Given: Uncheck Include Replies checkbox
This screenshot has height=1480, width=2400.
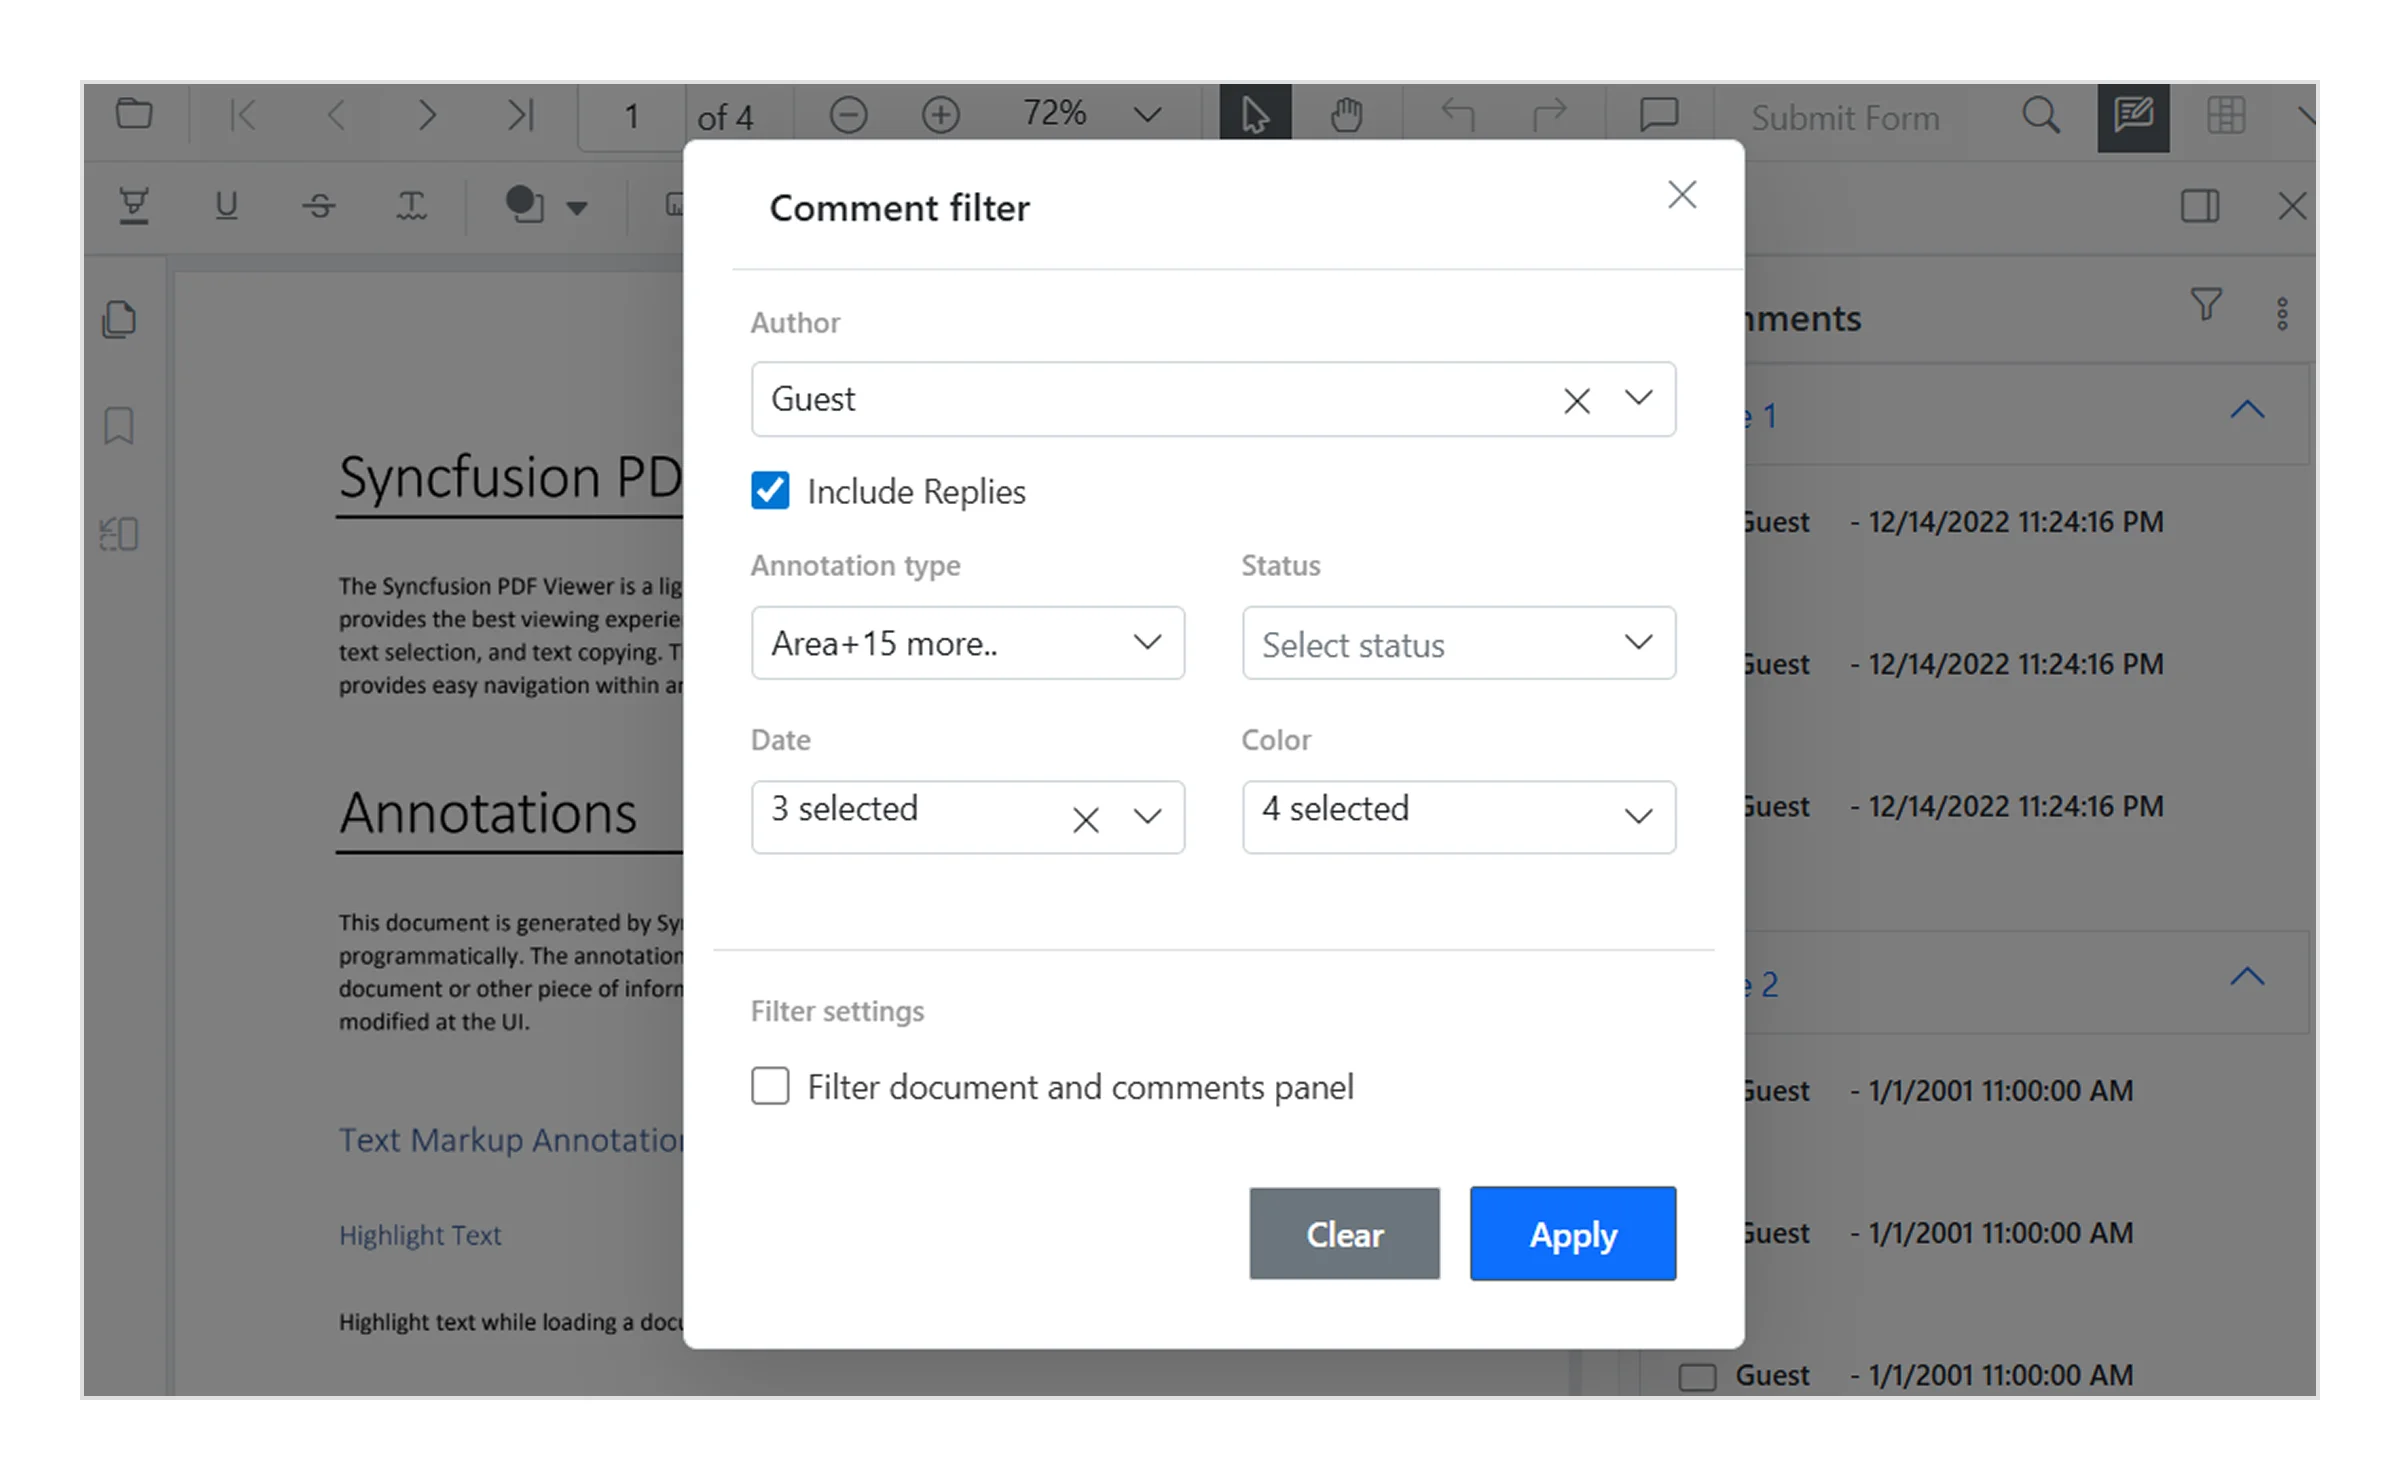Looking at the screenshot, I should pyautogui.click(x=770, y=491).
